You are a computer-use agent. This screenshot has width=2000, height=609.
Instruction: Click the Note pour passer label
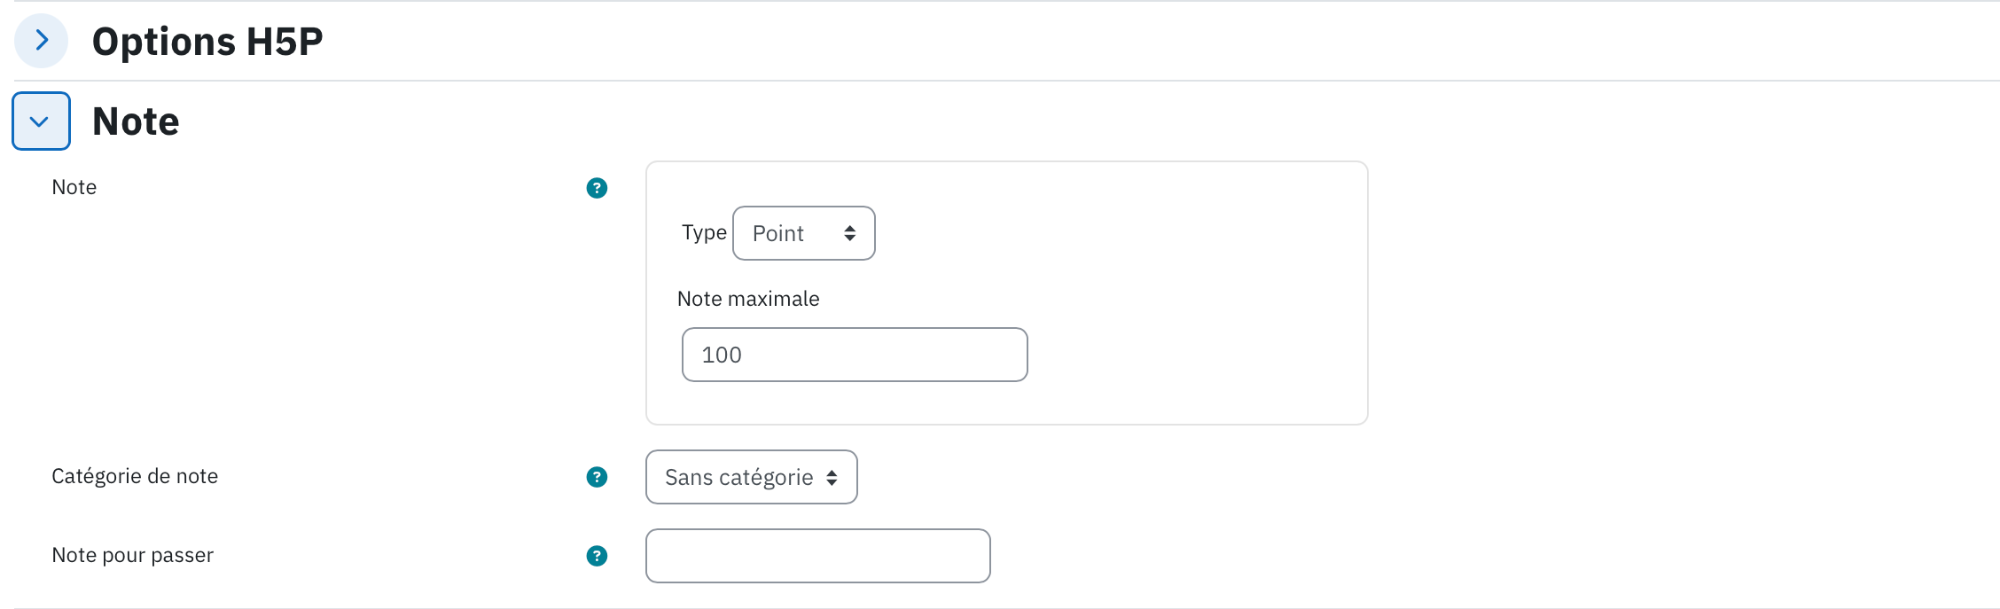click(x=133, y=556)
